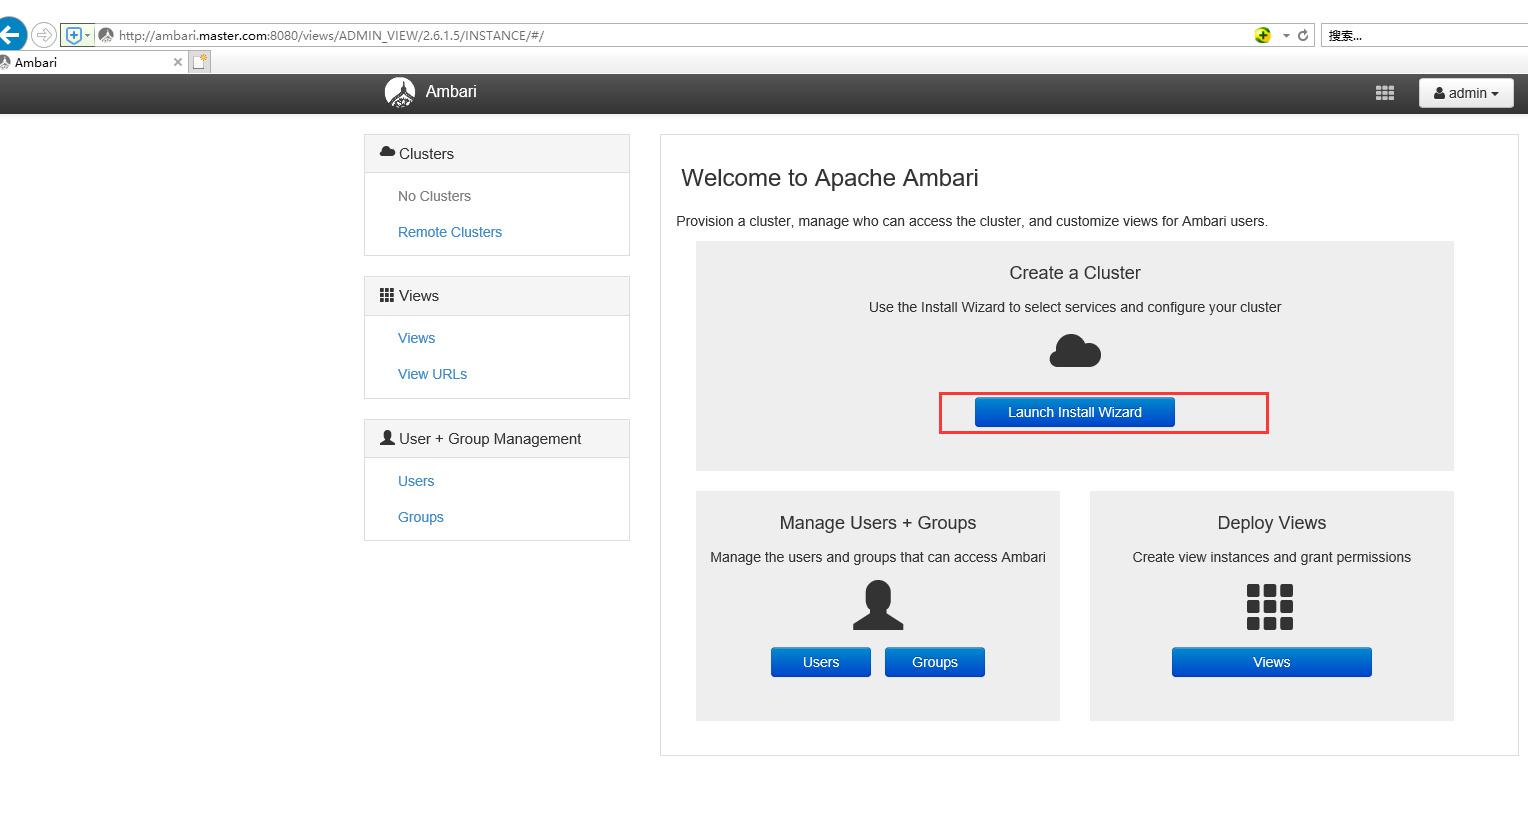The height and width of the screenshot is (820, 1528).
Task: Click the cloud icon beside Clusters heading
Action: [387, 152]
